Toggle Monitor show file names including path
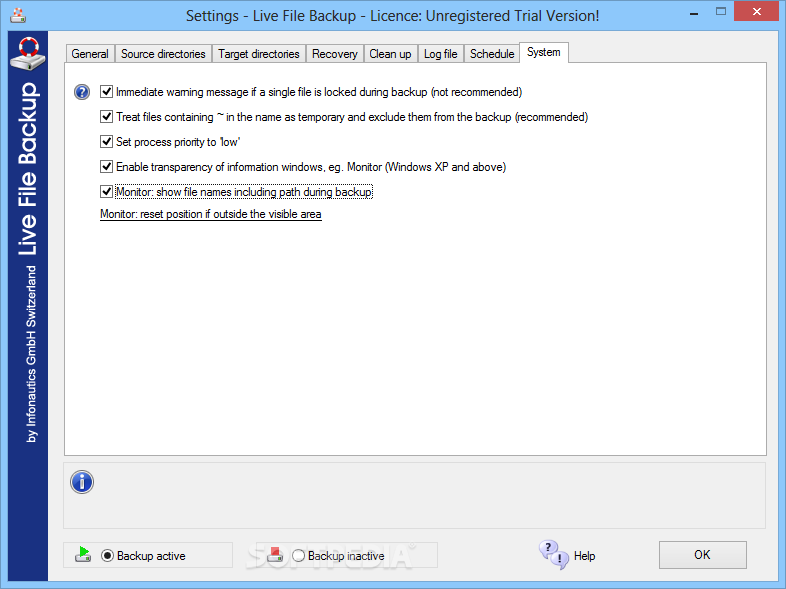 (106, 191)
